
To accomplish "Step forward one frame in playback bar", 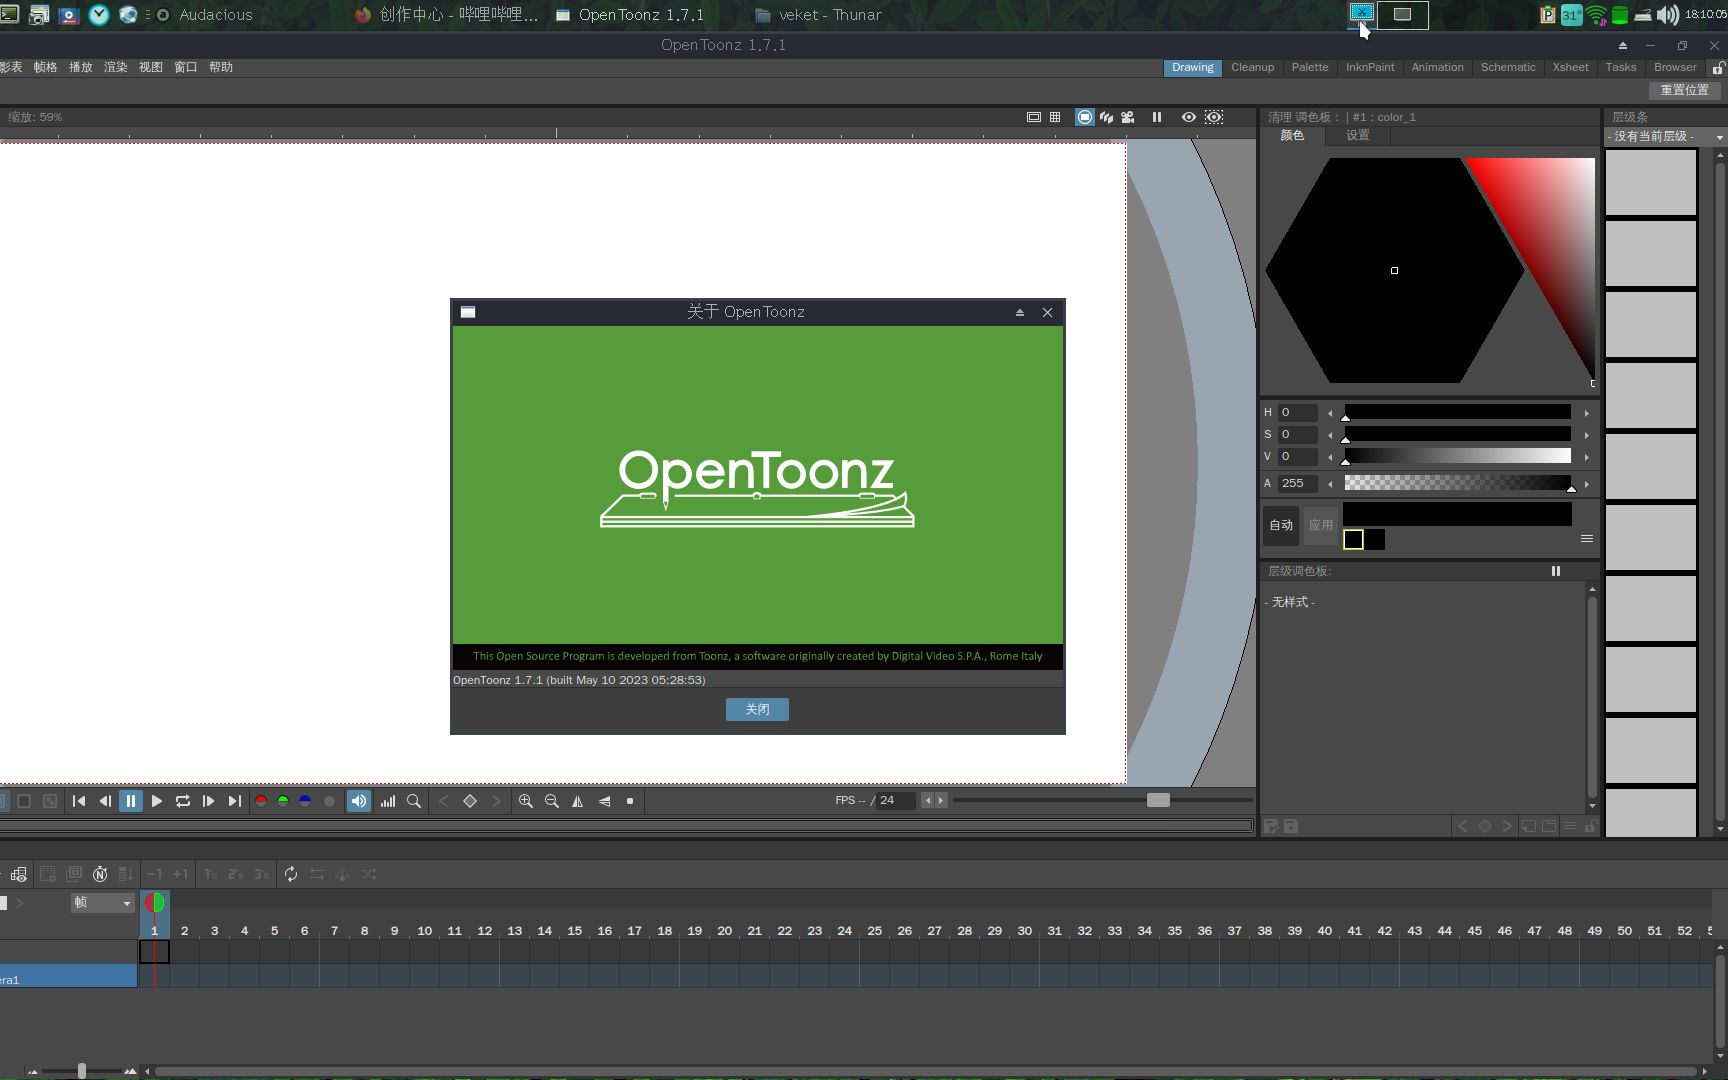I will coord(208,801).
